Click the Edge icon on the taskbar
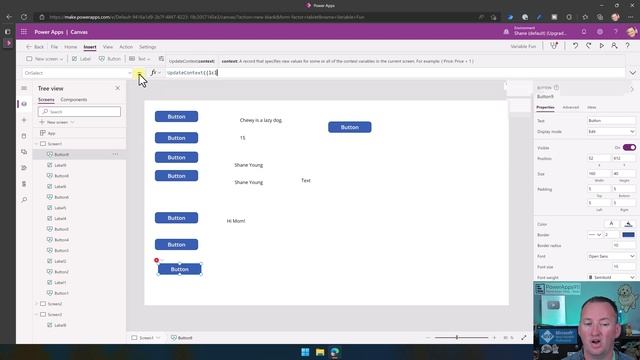 335,352
